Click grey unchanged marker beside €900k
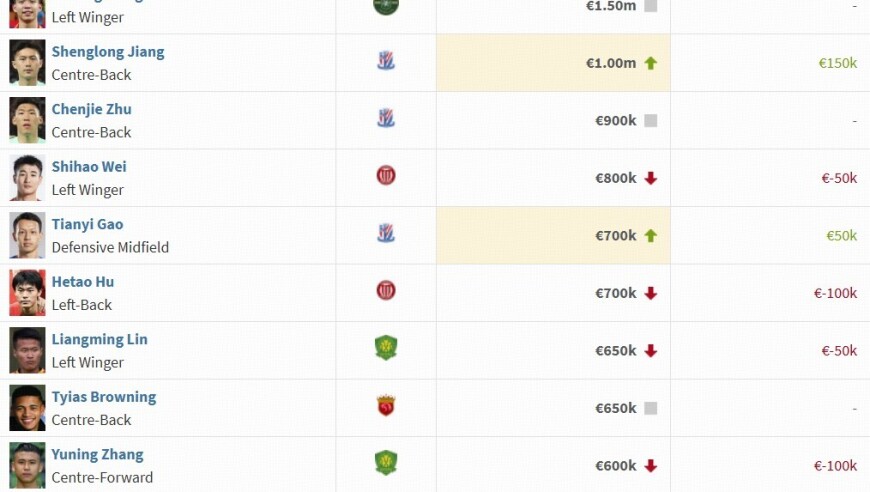The height and width of the screenshot is (492, 870). tap(651, 120)
